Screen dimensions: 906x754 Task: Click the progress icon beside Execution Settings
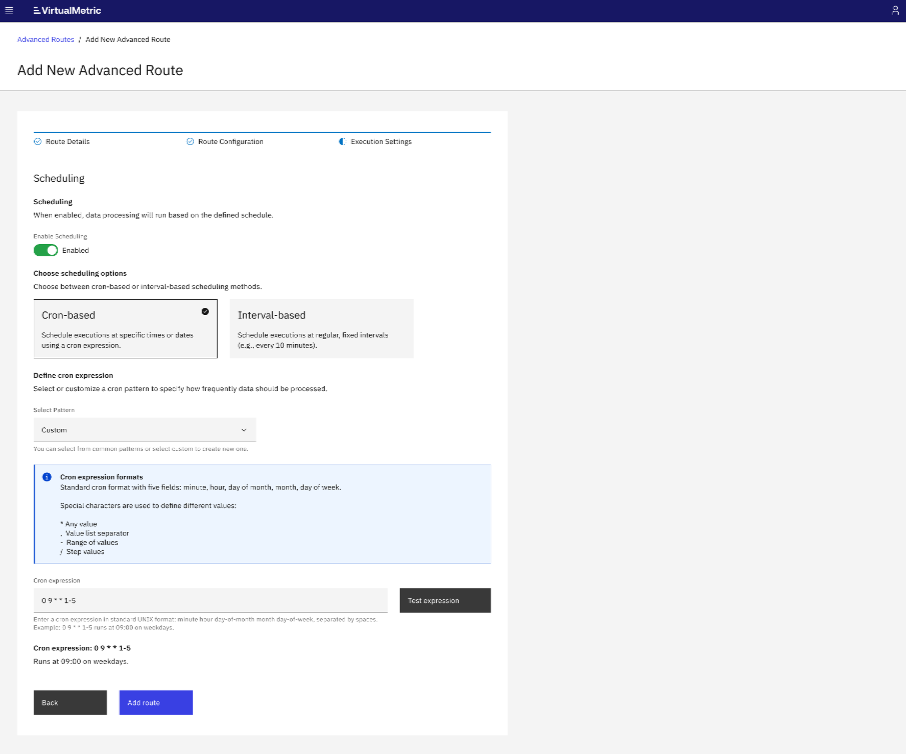point(340,141)
